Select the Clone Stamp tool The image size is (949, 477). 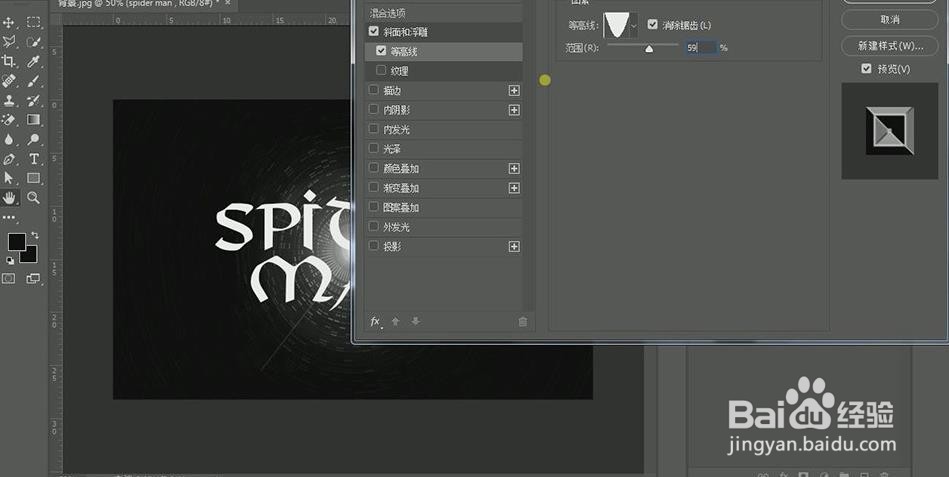pos(9,100)
